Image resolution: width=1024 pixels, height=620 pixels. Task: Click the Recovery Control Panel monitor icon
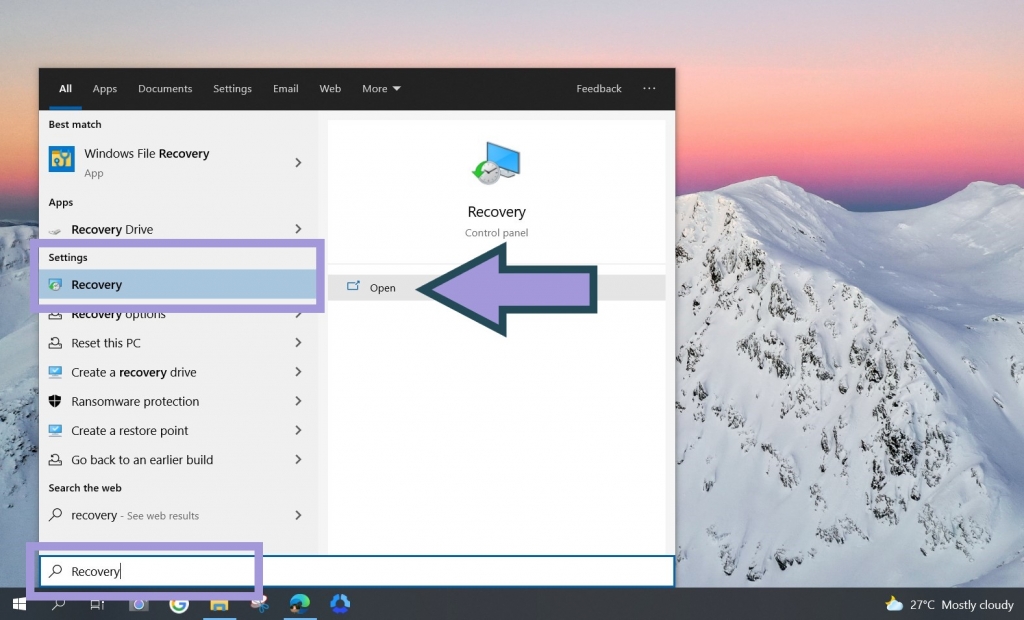(x=496, y=162)
